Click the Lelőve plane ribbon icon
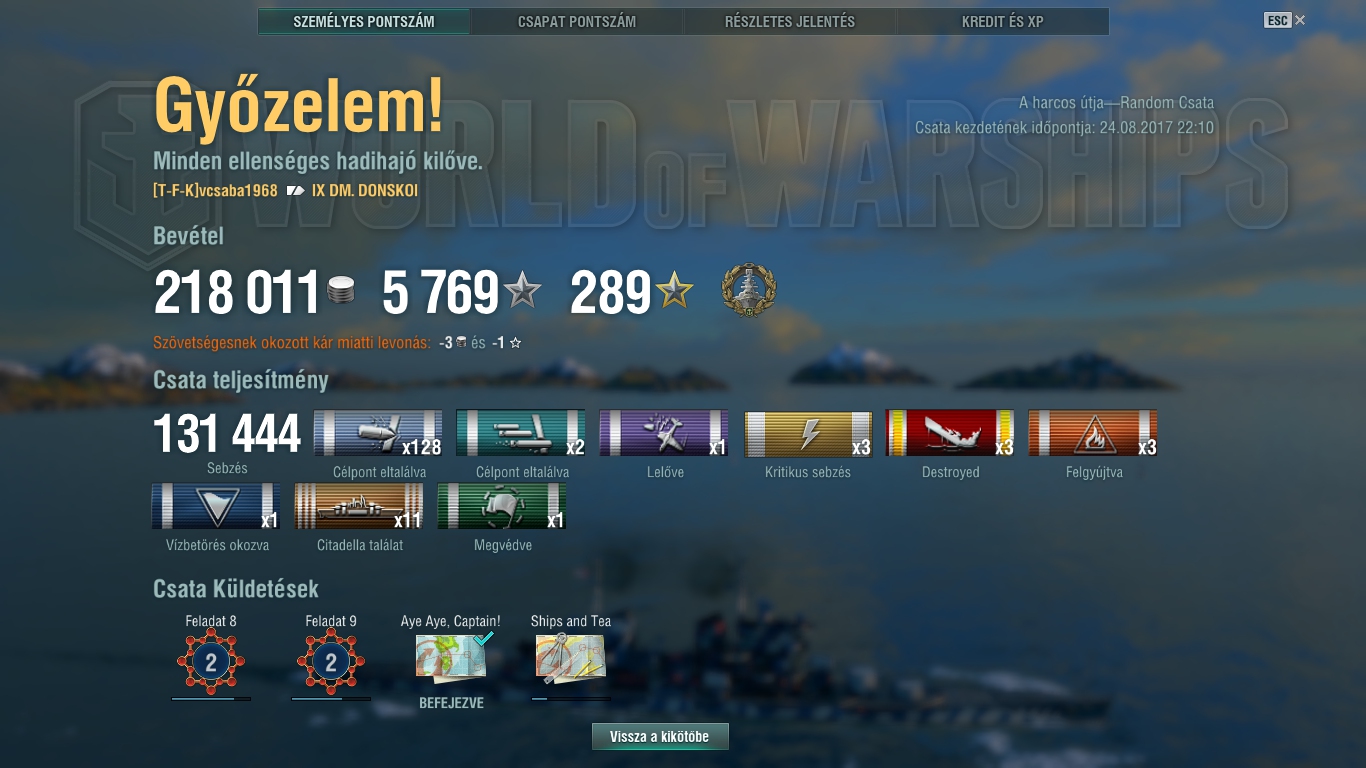 (664, 434)
